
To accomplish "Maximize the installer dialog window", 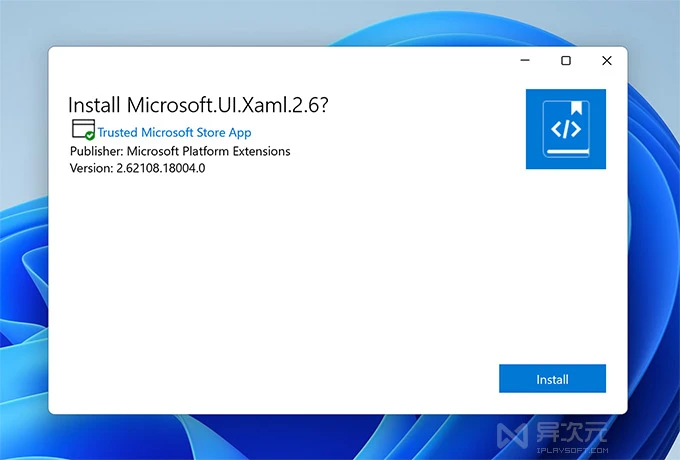I will [x=566, y=61].
